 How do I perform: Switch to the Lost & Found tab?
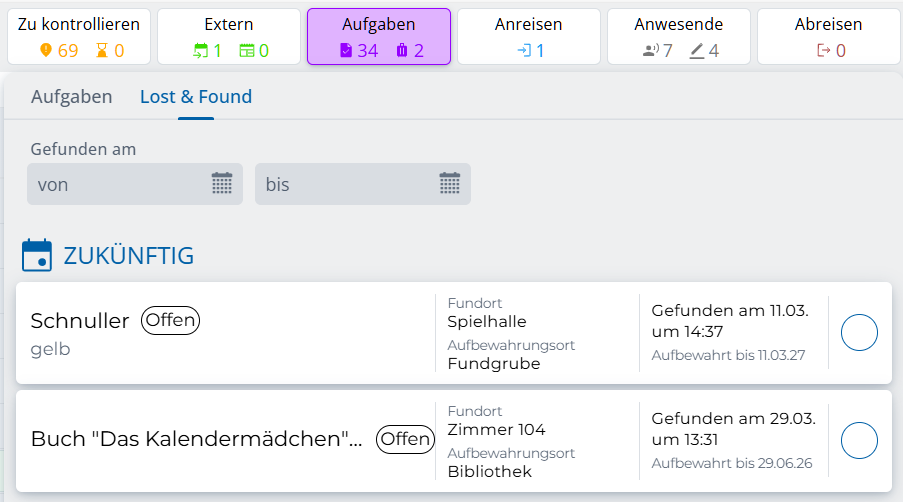pos(196,97)
